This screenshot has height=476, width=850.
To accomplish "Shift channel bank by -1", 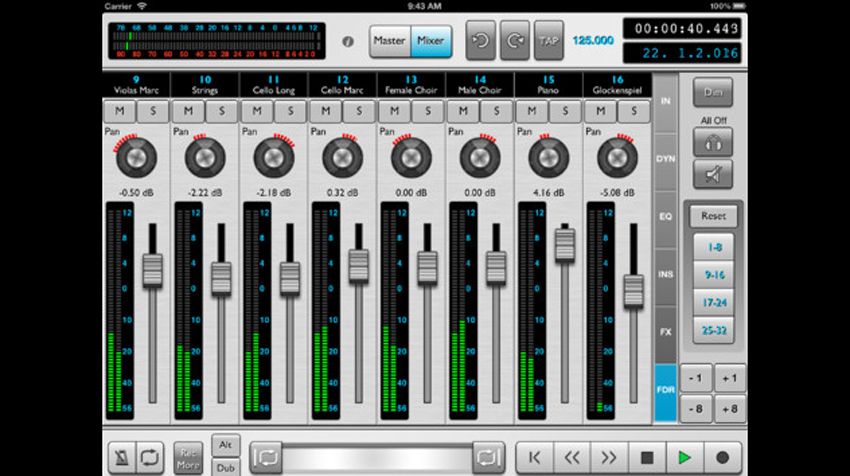I will click(696, 378).
